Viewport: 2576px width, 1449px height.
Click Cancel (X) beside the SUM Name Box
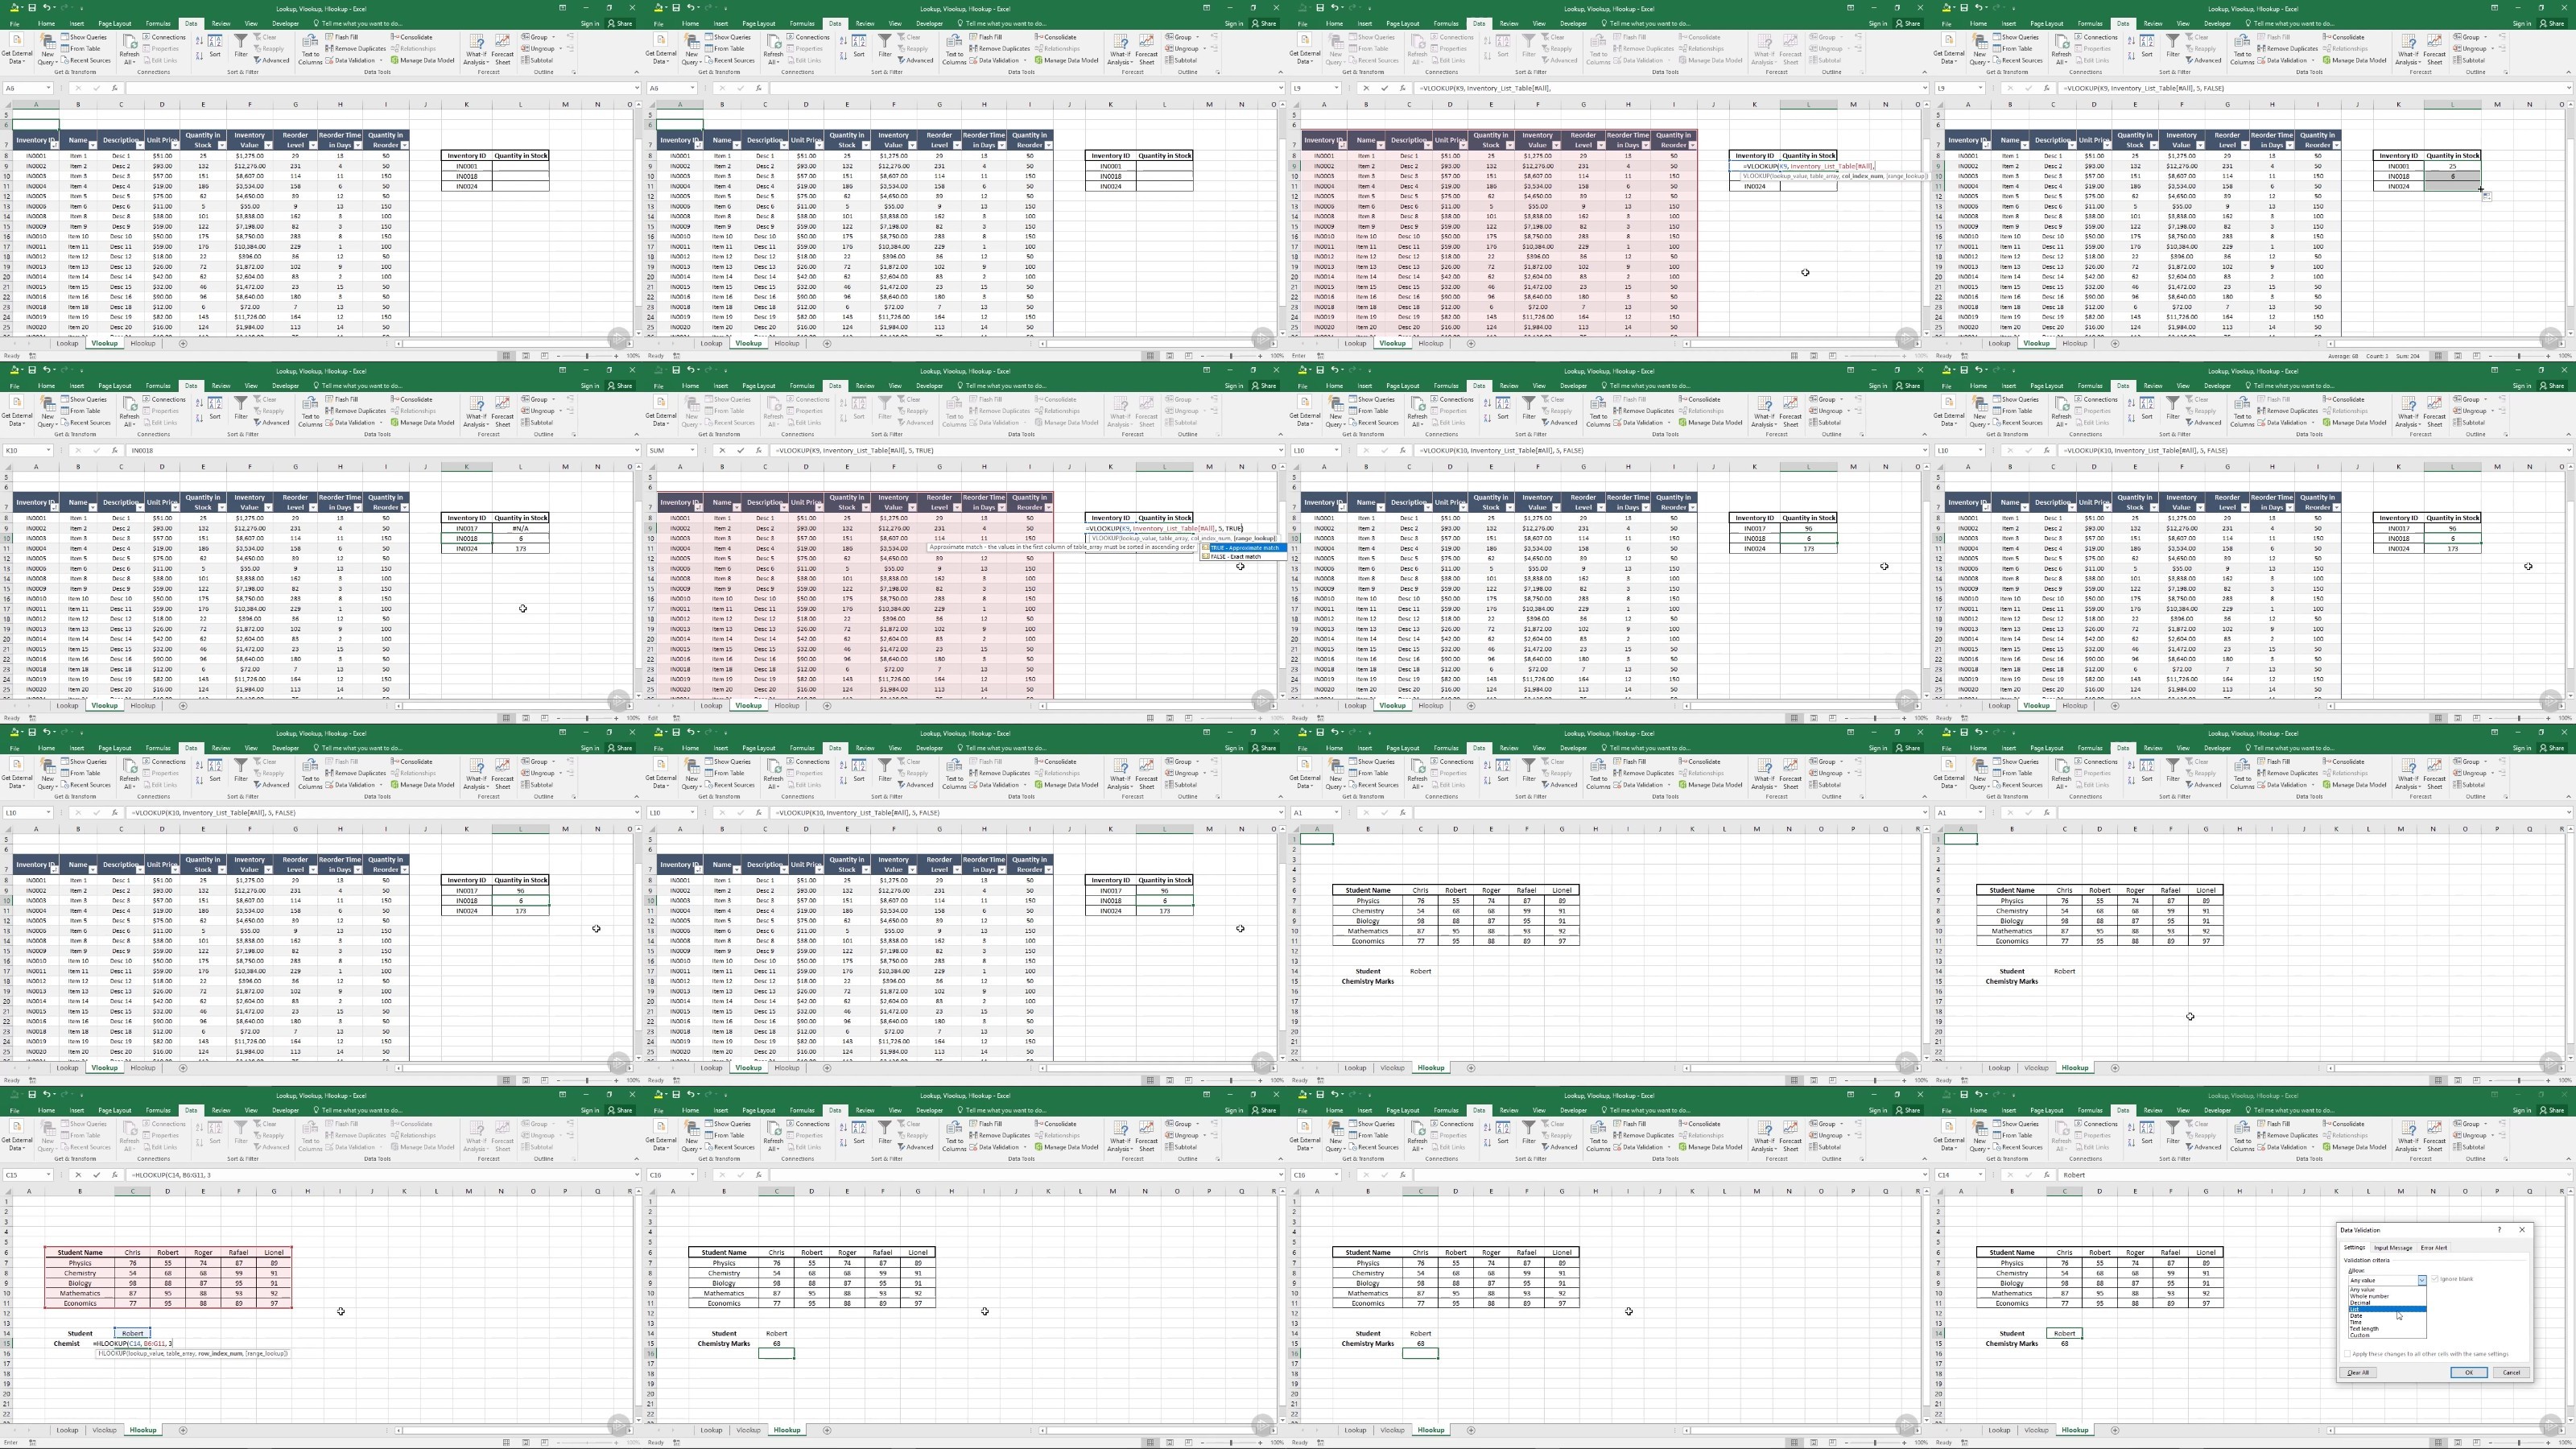pyautogui.click(x=721, y=450)
